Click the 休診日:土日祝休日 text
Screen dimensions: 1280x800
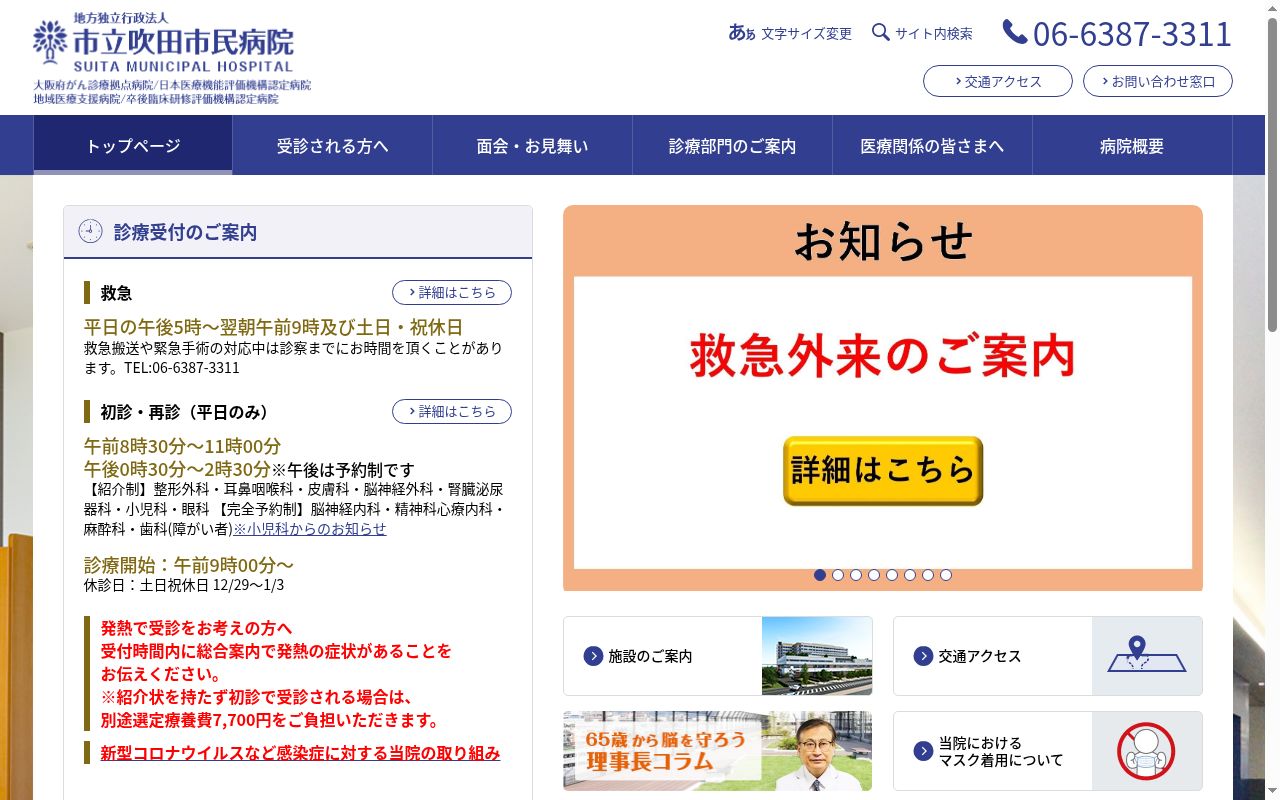(x=184, y=585)
